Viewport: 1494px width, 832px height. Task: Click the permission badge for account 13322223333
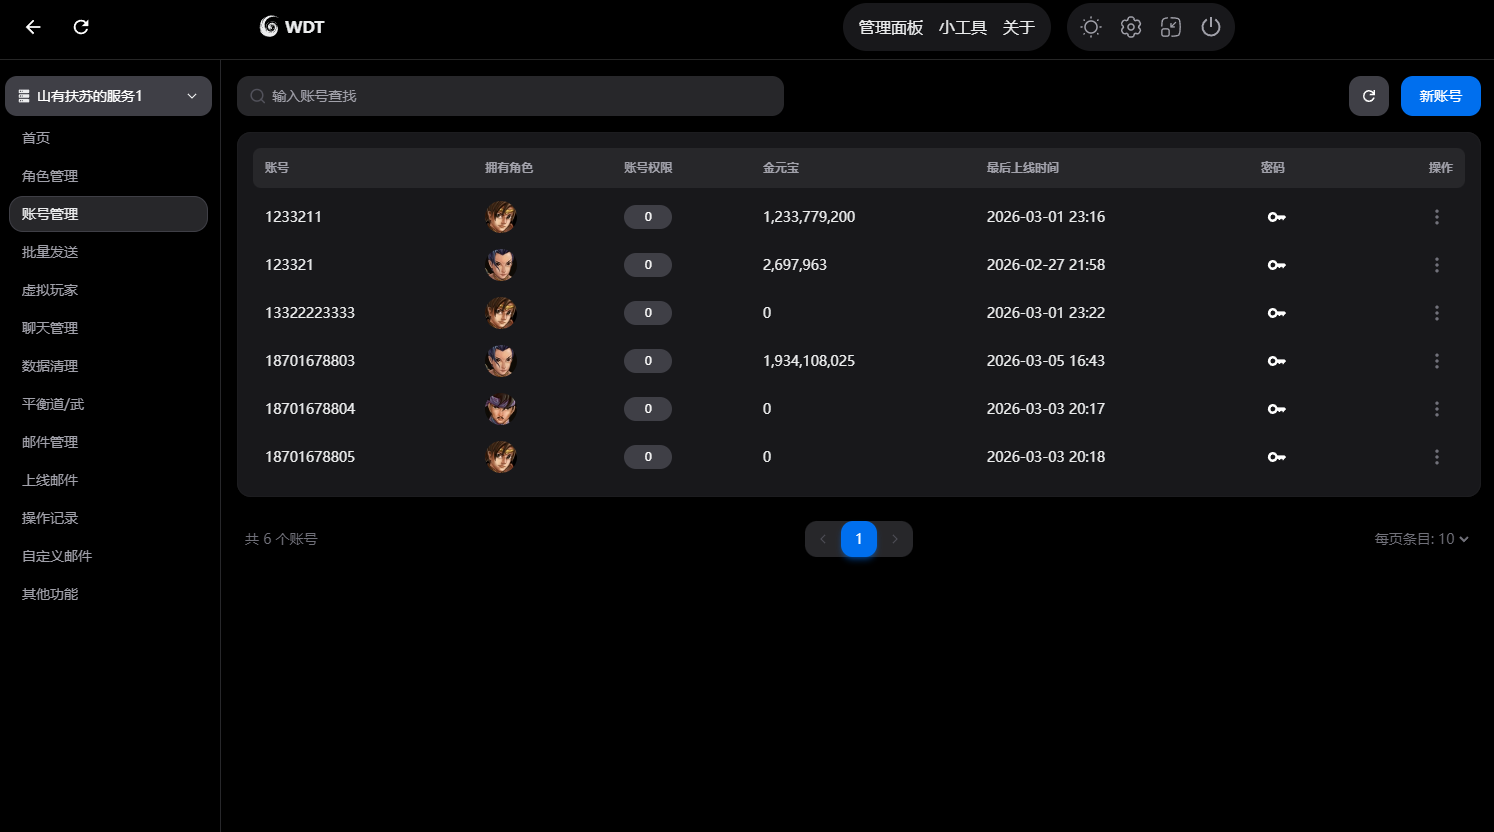pos(648,313)
